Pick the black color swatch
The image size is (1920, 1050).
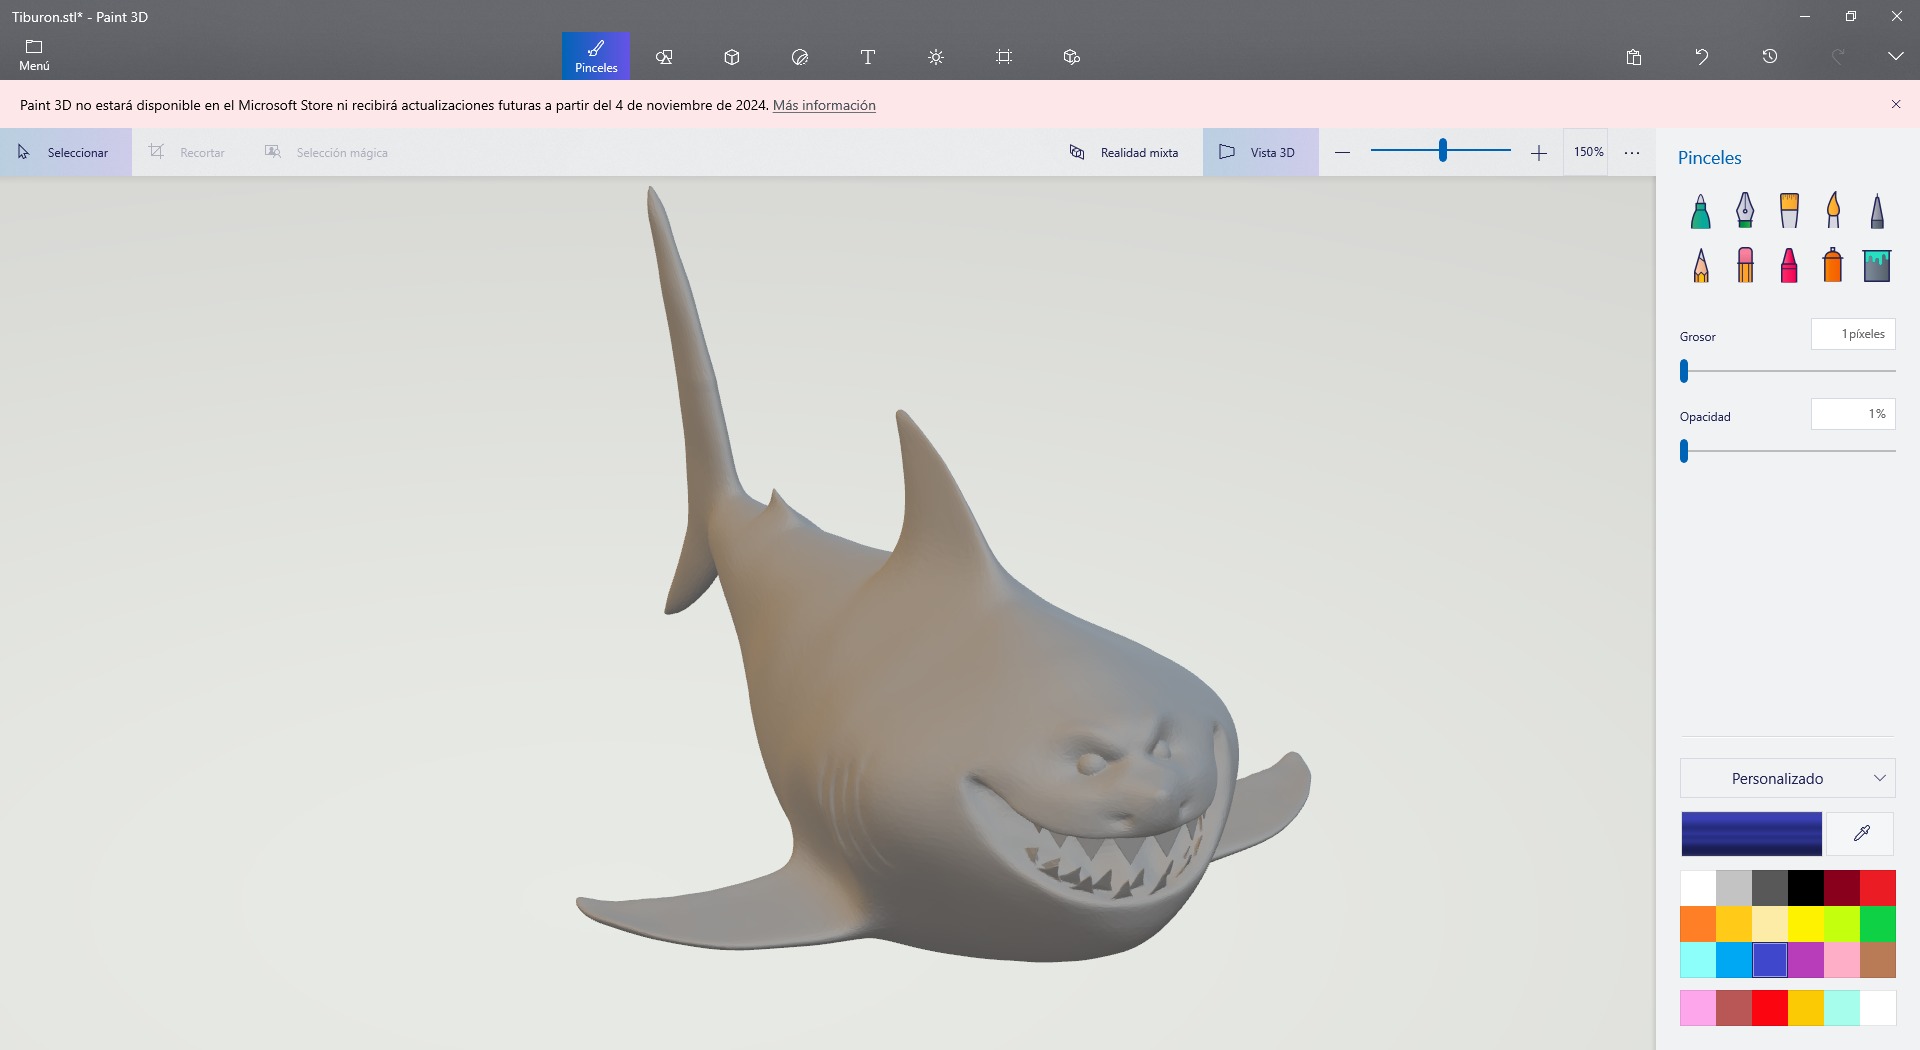point(1806,888)
